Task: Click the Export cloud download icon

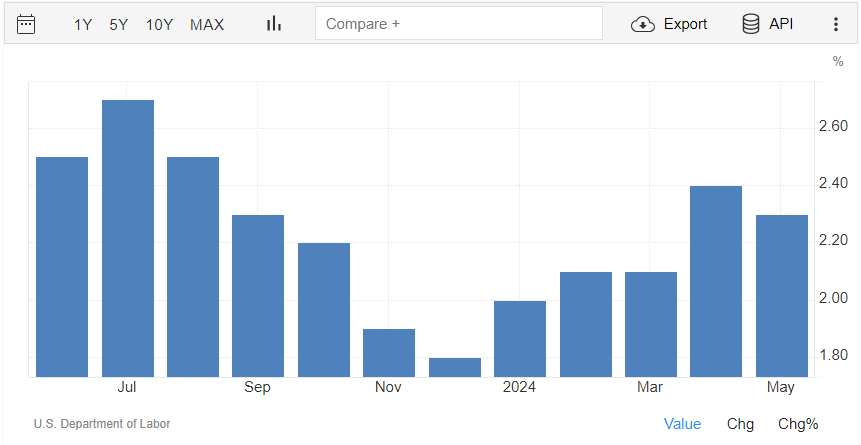Action: tap(642, 24)
